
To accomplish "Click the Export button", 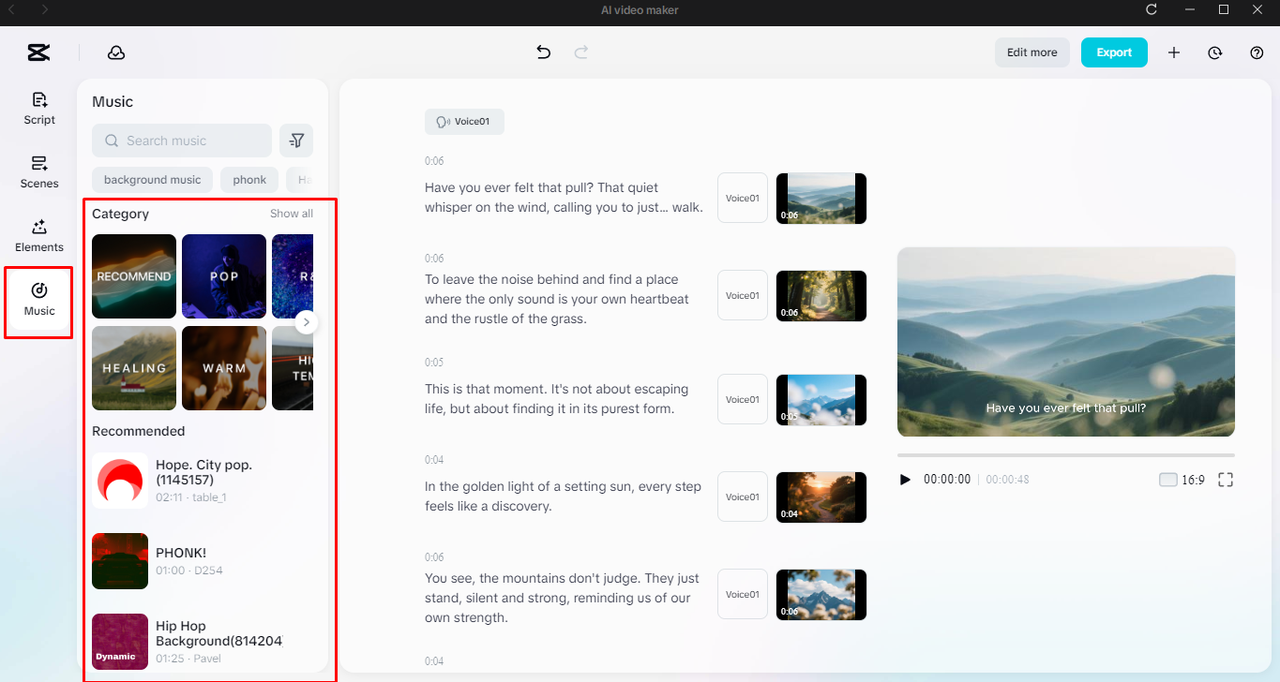I will [1114, 52].
